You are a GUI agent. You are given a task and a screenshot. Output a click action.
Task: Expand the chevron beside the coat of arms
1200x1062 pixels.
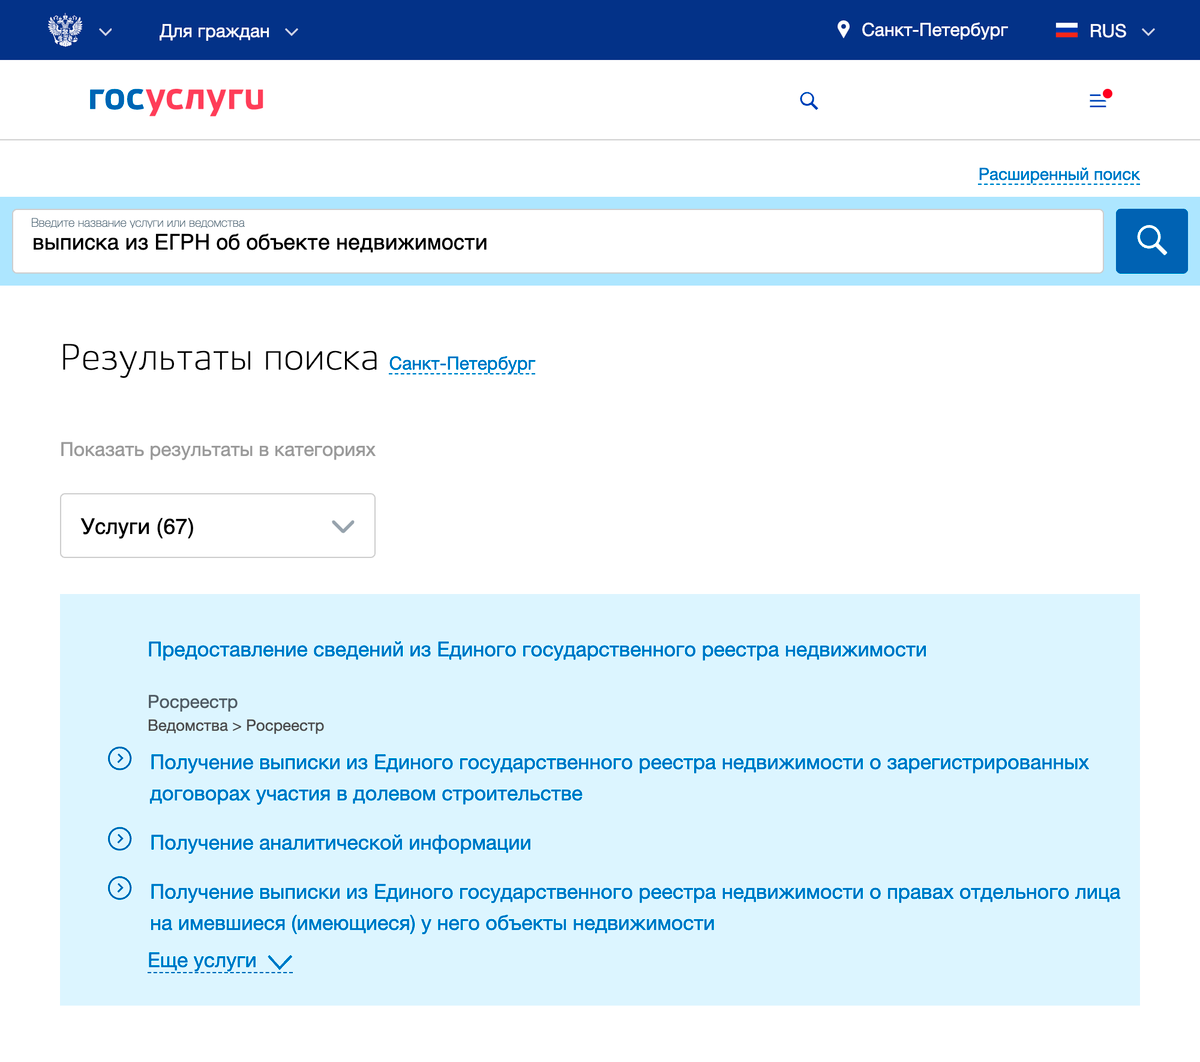coord(106,32)
